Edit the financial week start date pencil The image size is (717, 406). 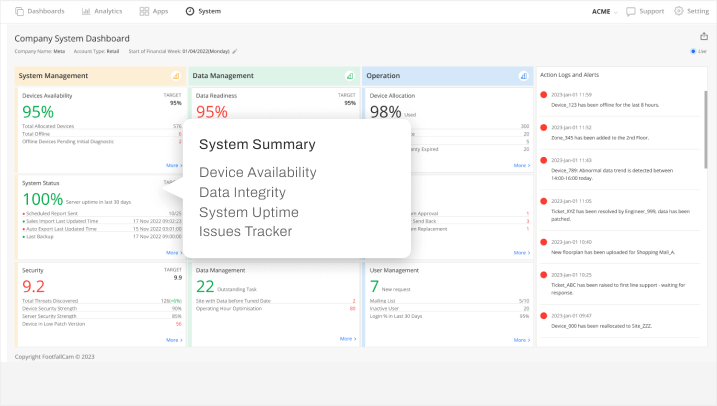point(235,50)
